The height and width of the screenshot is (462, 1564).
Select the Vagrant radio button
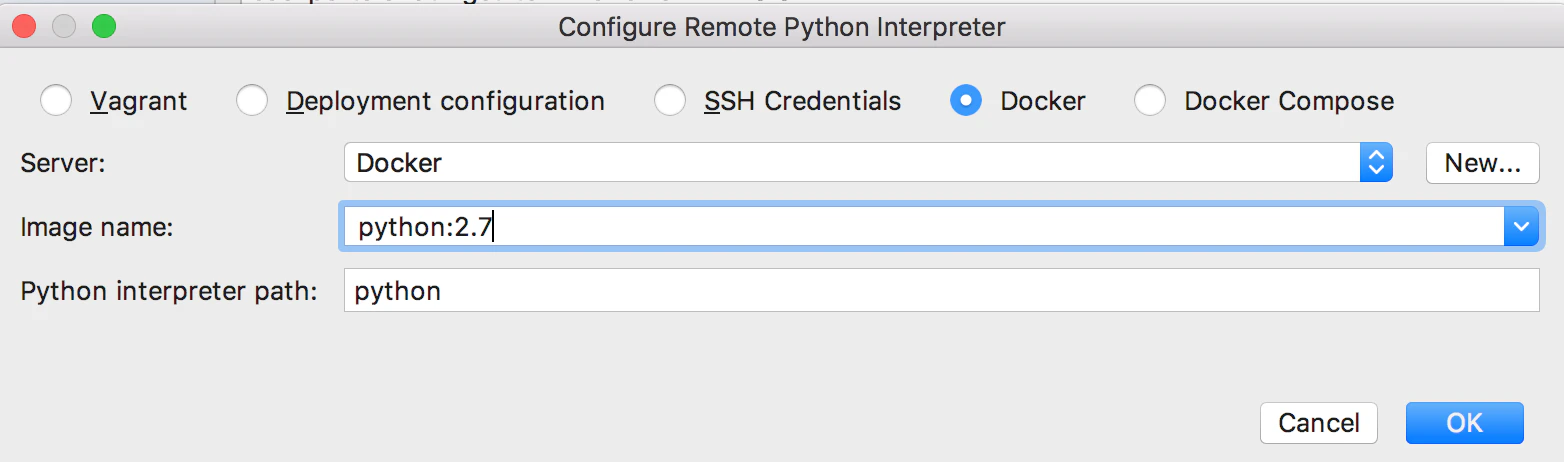(56, 101)
